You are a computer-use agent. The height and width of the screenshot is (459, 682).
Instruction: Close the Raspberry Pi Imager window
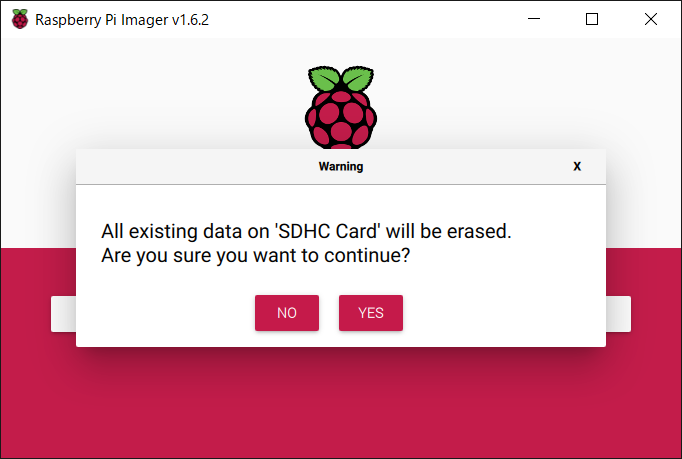tap(651, 19)
